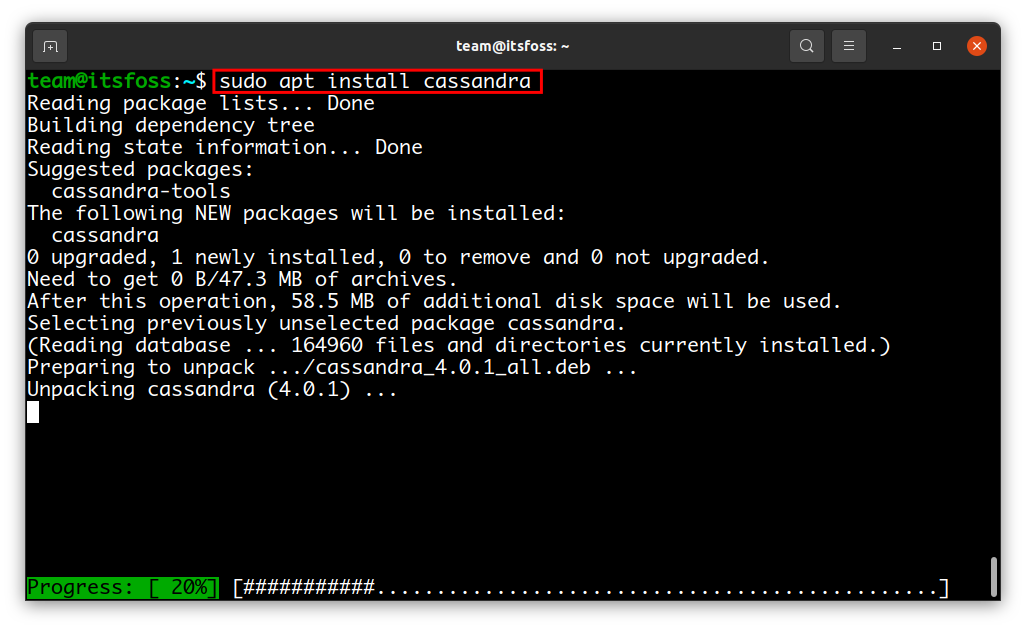The image size is (1026, 629).
Task: Maximize the terminal window
Action: [937, 46]
